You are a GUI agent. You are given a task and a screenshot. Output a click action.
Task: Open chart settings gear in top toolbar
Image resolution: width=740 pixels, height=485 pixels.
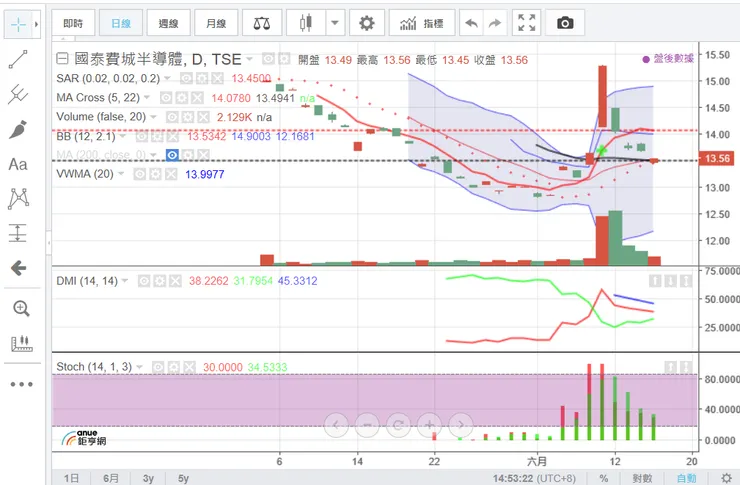pos(367,23)
